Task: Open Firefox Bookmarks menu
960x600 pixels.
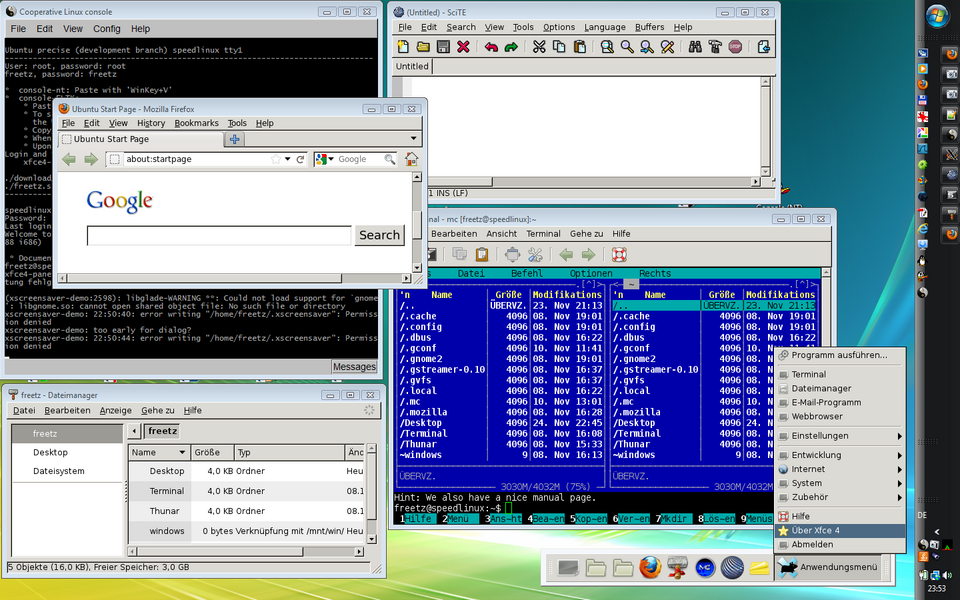Action: coord(196,123)
